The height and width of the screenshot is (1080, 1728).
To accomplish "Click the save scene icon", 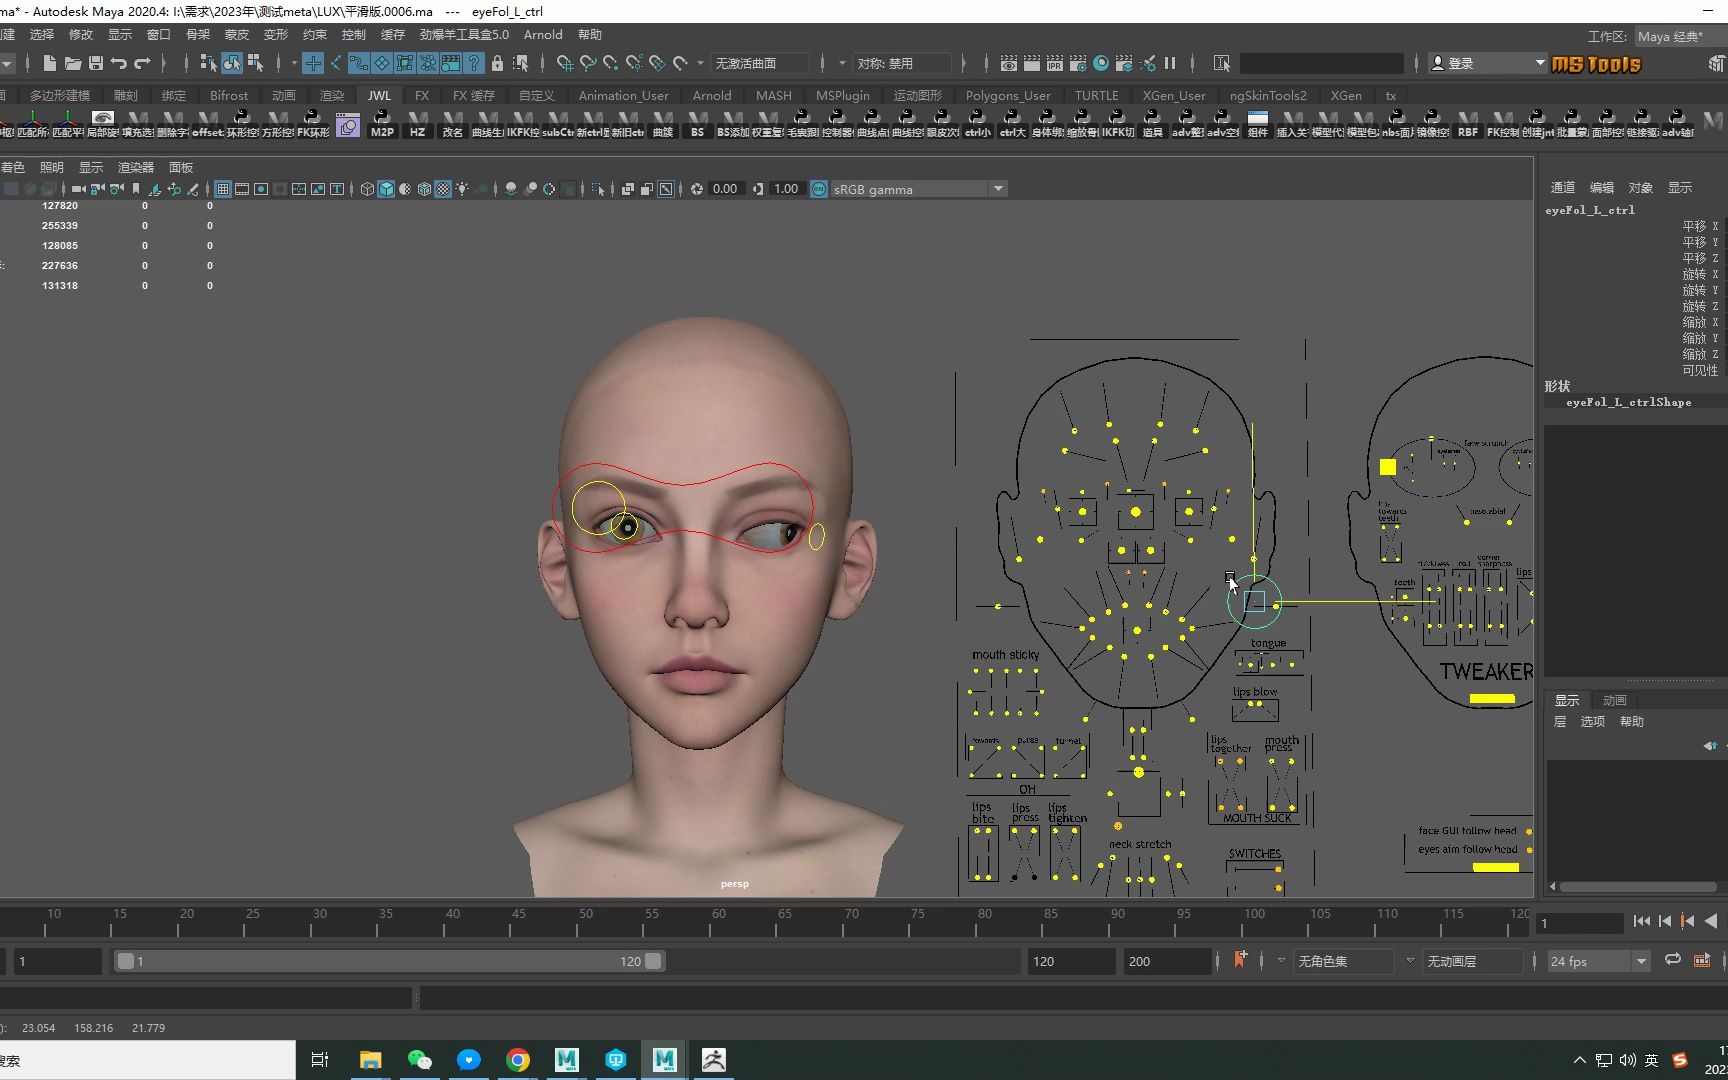I will click(x=96, y=63).
